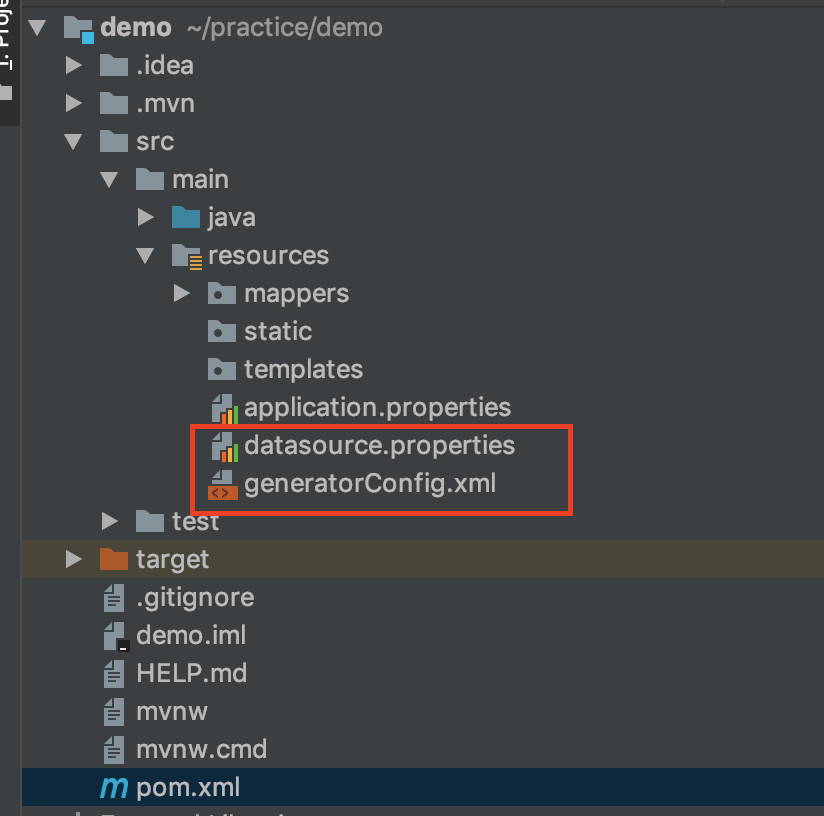This screenshot has width=824, height=816.
Task: Select the templates folder label
Action: click(303, 370)
